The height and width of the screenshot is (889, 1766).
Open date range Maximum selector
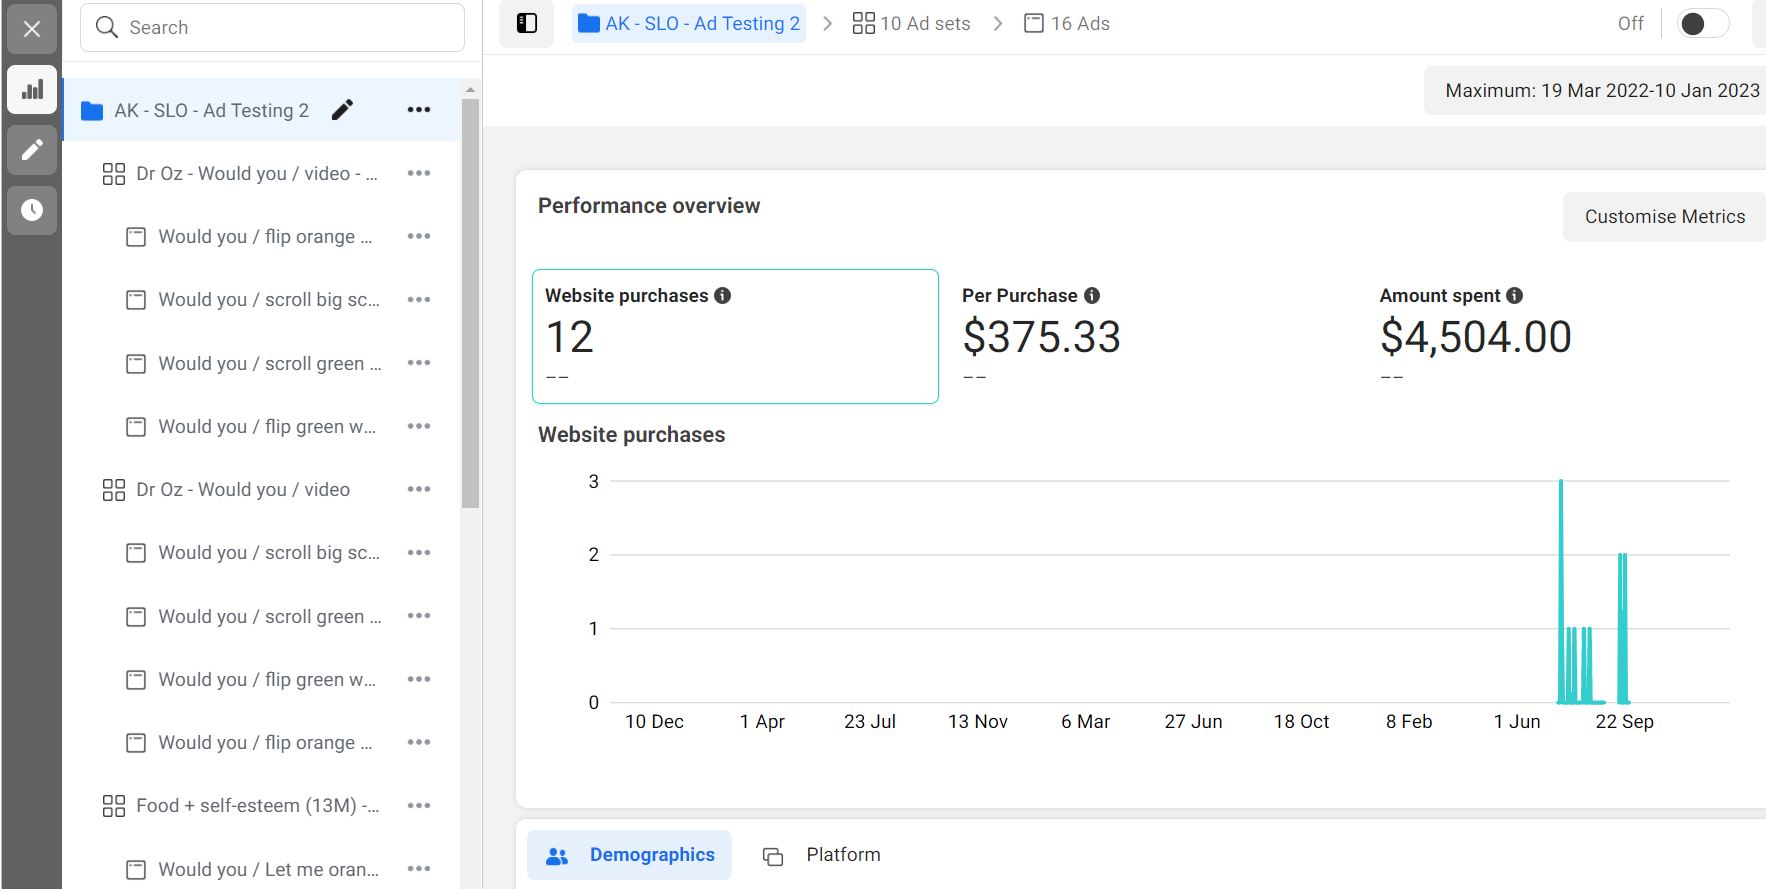click(x=1600, y=91)
